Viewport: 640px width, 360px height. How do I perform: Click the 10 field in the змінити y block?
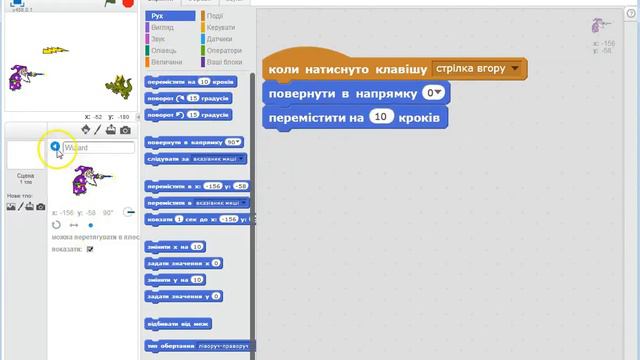click(x=197, y=280)
